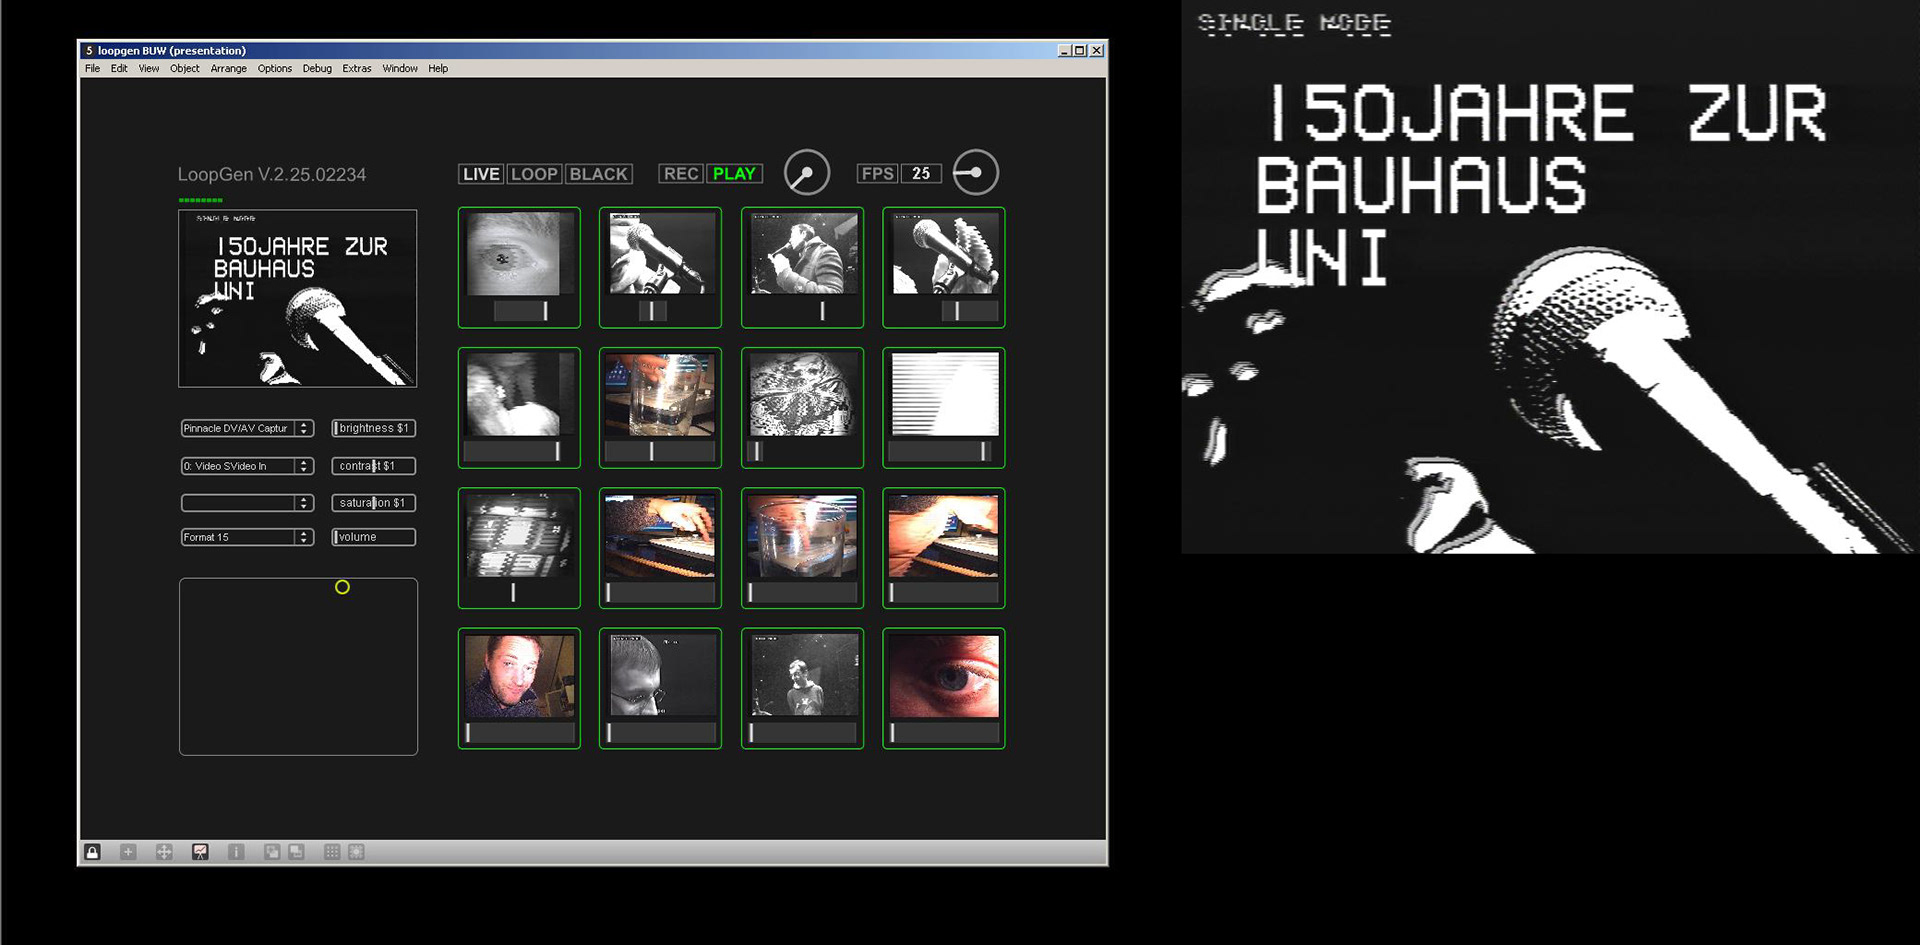The image size is (1920, 945).
Task: Open the empty dropdown below Video SVideo In
Action: [247, 503]
